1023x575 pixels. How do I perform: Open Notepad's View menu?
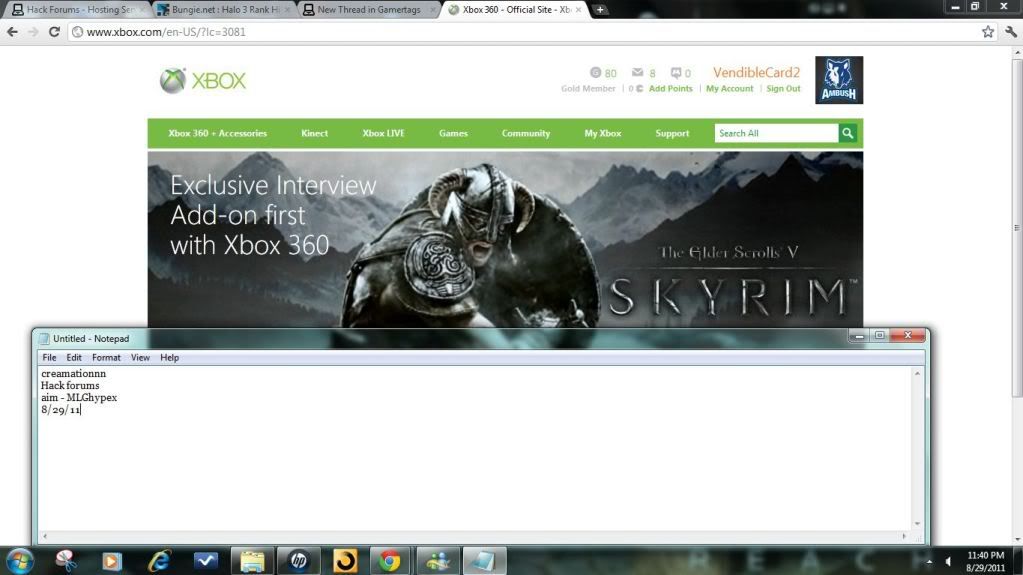click(x=140, y=358)
